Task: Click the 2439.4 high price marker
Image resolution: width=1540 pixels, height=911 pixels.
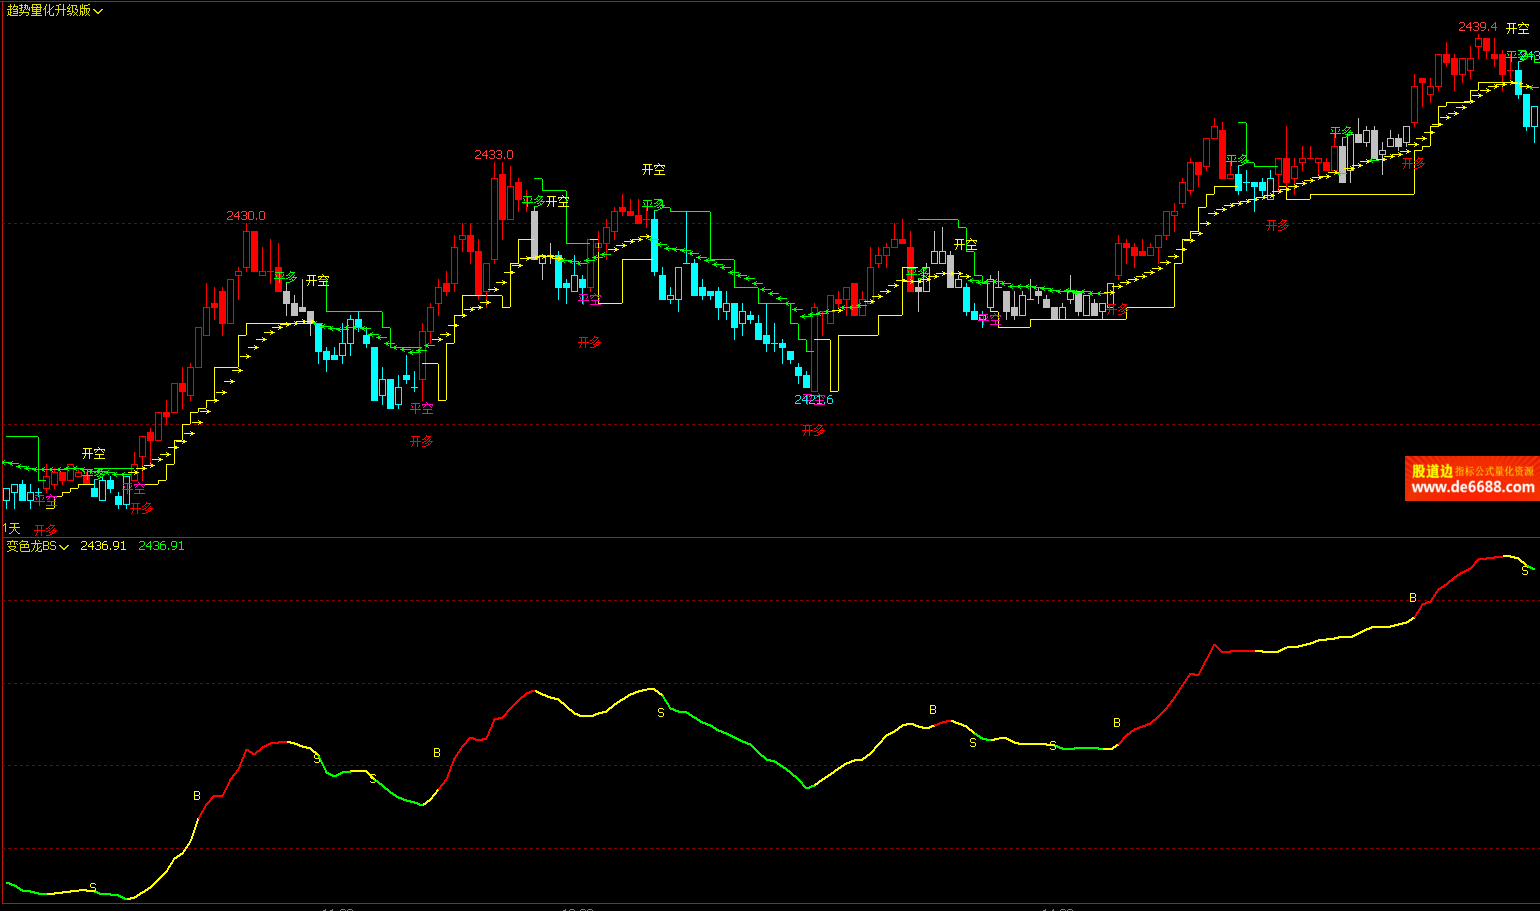Action: tap(1477, 27)
